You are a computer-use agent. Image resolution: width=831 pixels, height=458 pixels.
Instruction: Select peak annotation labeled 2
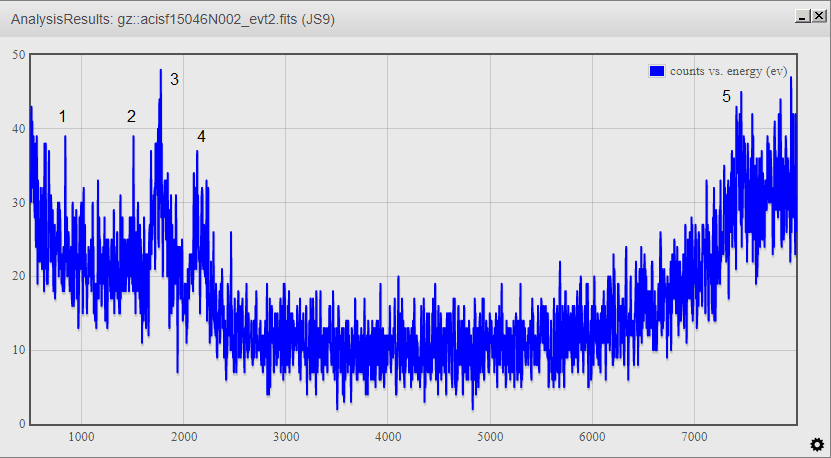(131, 117)
